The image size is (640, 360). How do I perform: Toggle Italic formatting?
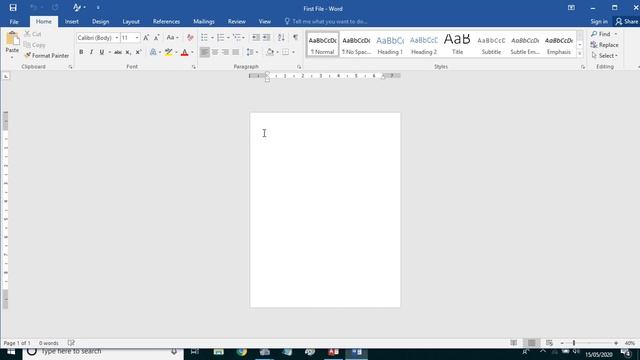(91, 52)
